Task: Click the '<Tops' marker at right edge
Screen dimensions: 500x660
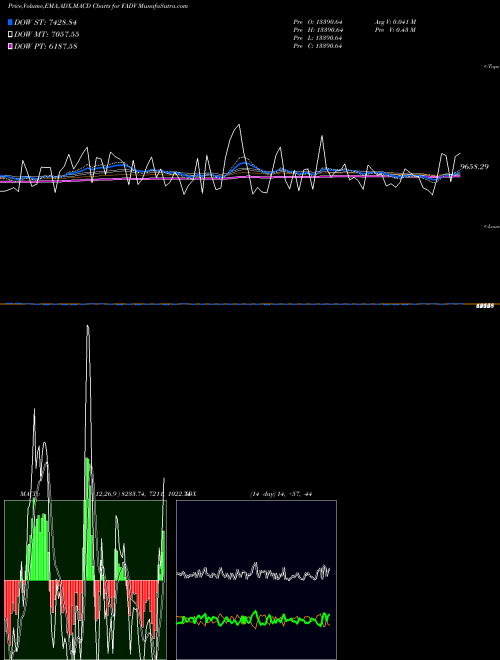Action: pyautogui.click(x=492, y=67)
